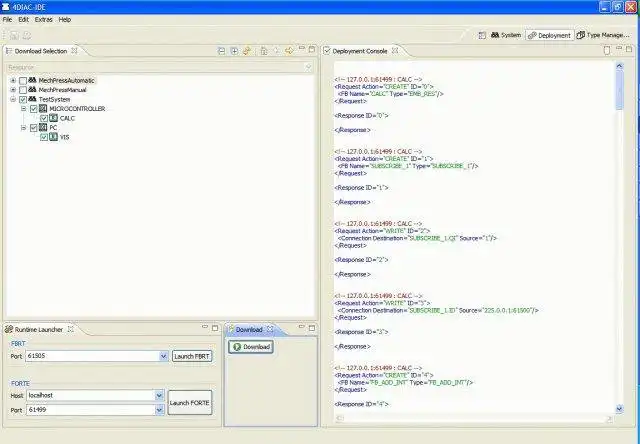Maximize the Deployment Console panel
Image resolution: width=640 pixels, height=444 pixels.
[x=629, y=49]
